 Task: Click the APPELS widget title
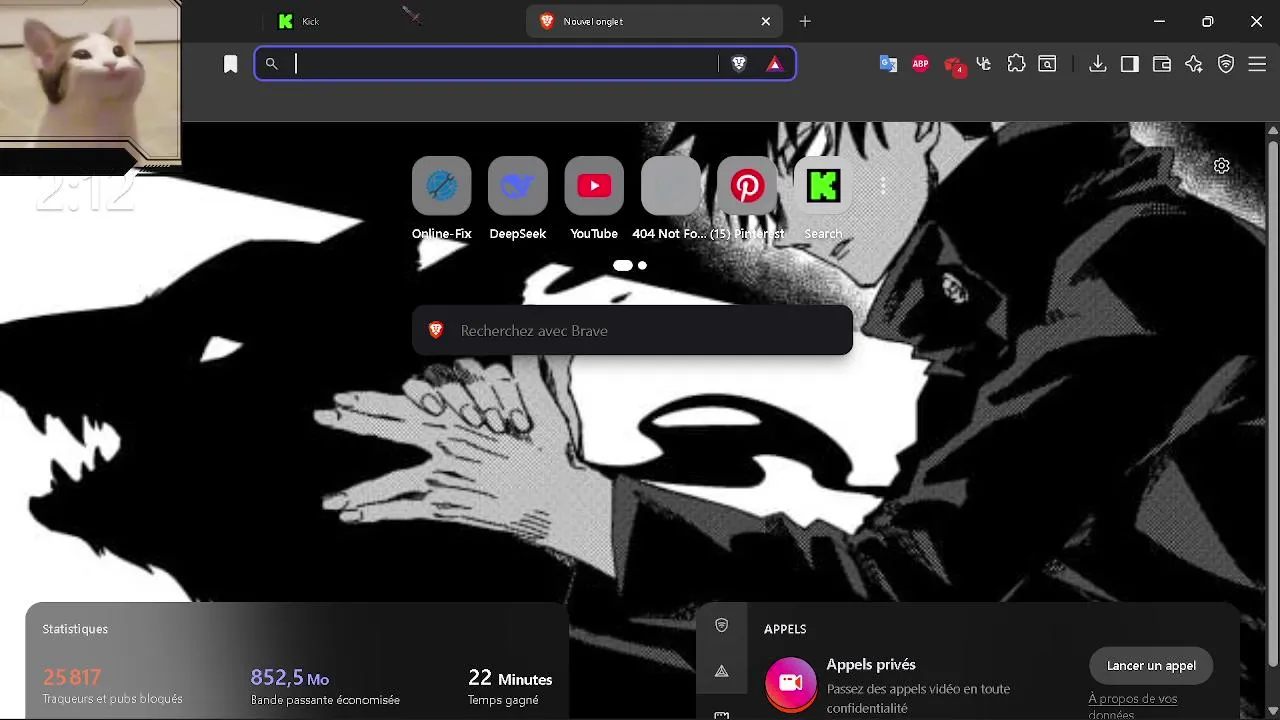[x=785, y=629]
